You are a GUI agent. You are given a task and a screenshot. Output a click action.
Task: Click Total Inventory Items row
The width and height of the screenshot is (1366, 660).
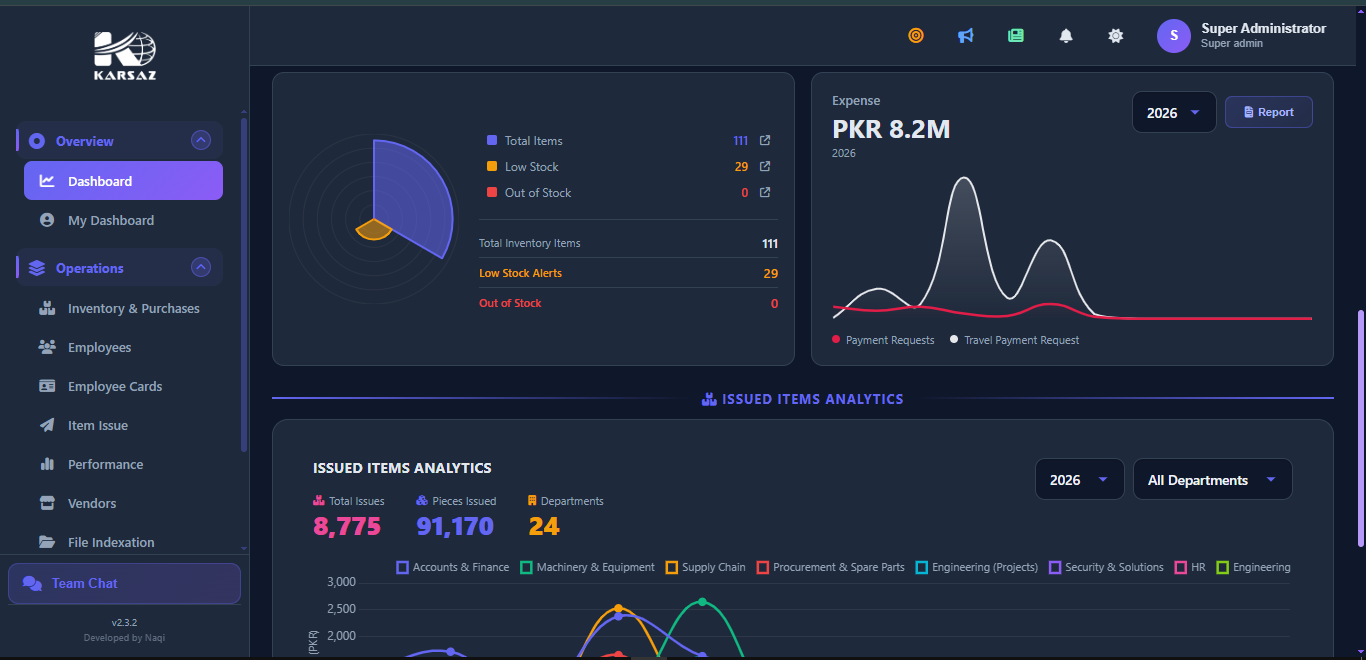[x=628, y=243]
